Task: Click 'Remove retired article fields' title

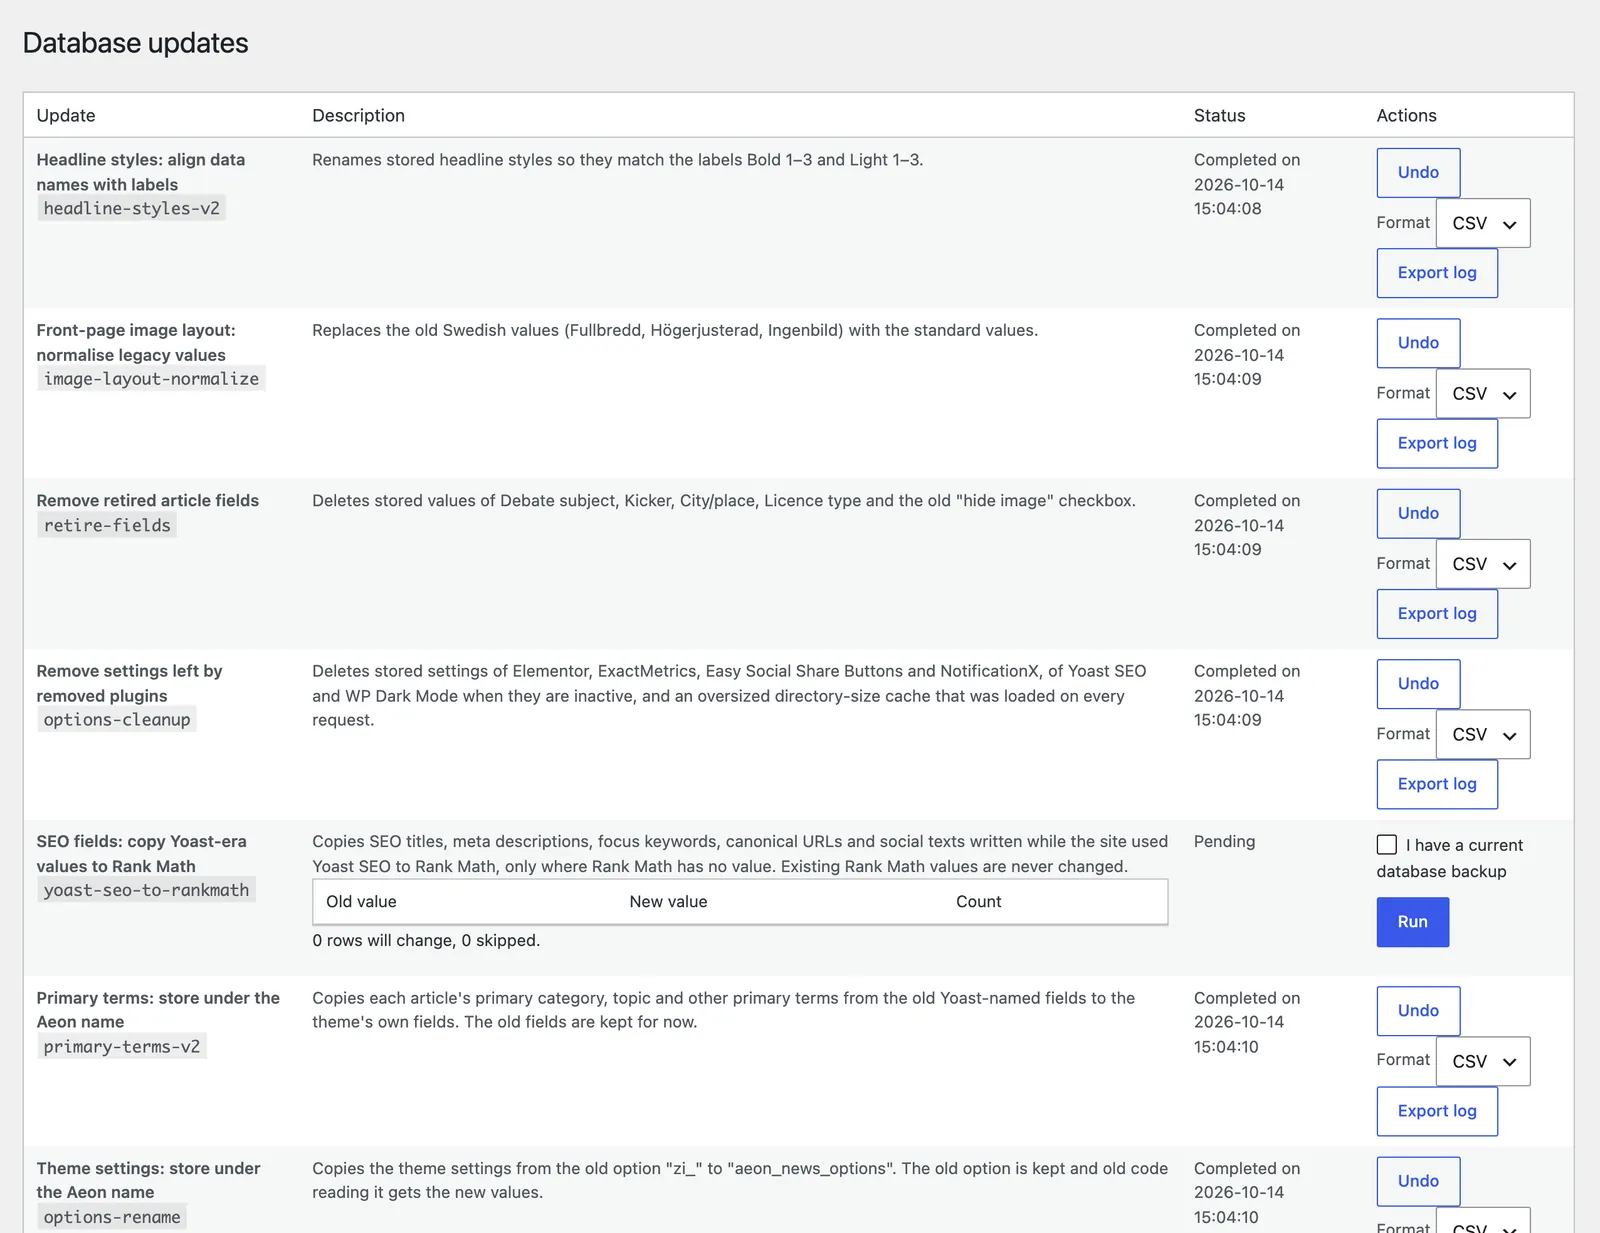Action: pos(148,501)
